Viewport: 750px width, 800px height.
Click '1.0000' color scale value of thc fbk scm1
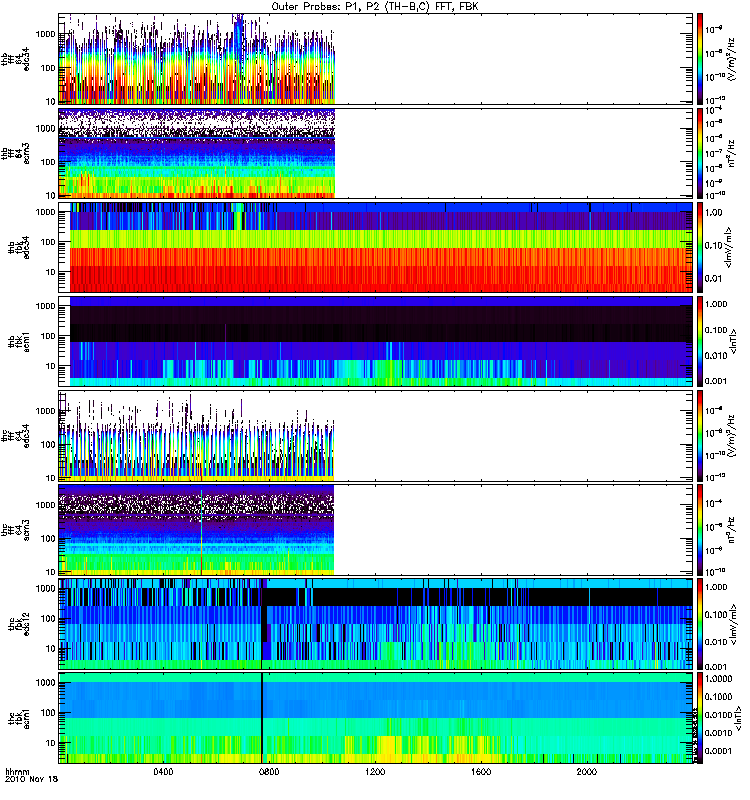coord(719,679)
